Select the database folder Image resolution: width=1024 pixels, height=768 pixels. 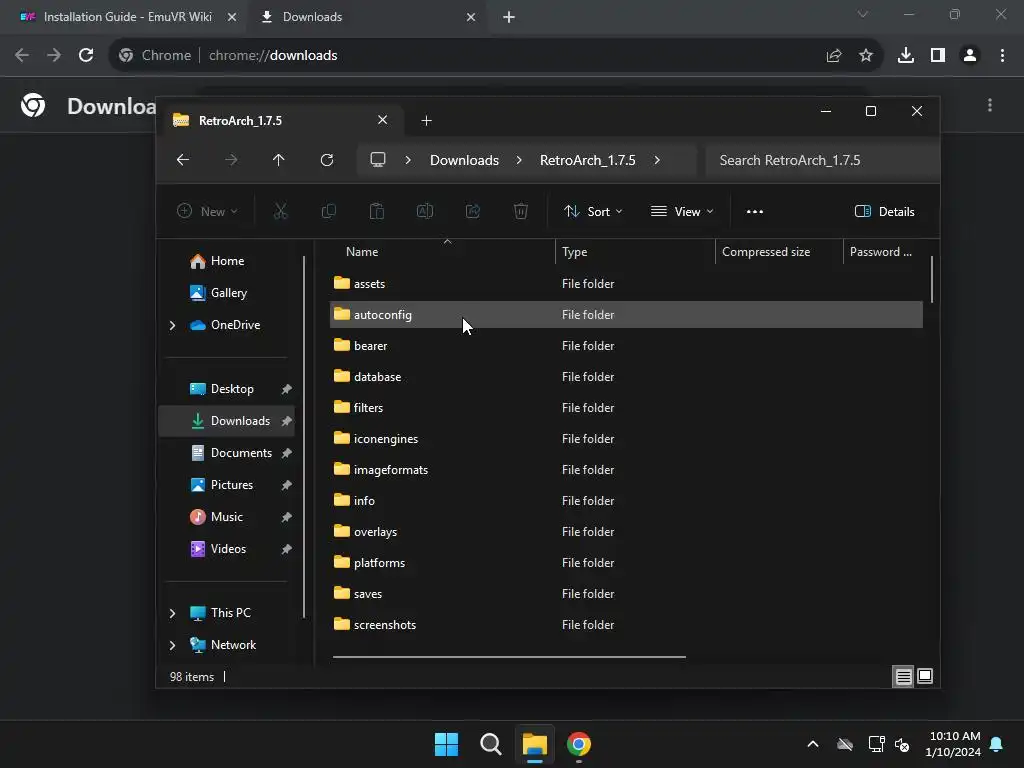coord(626,377)
